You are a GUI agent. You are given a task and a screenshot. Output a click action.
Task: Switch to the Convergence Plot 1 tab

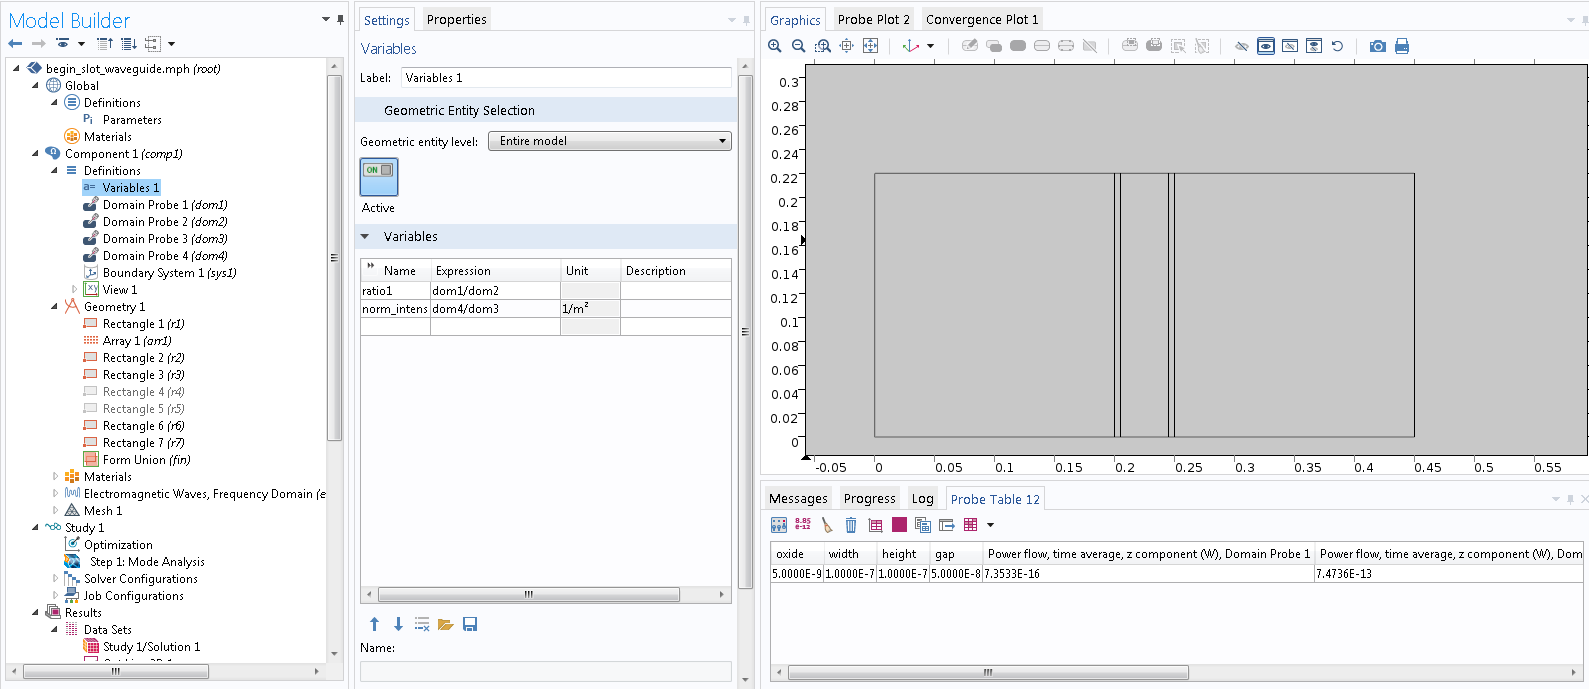tap(981, 19)
